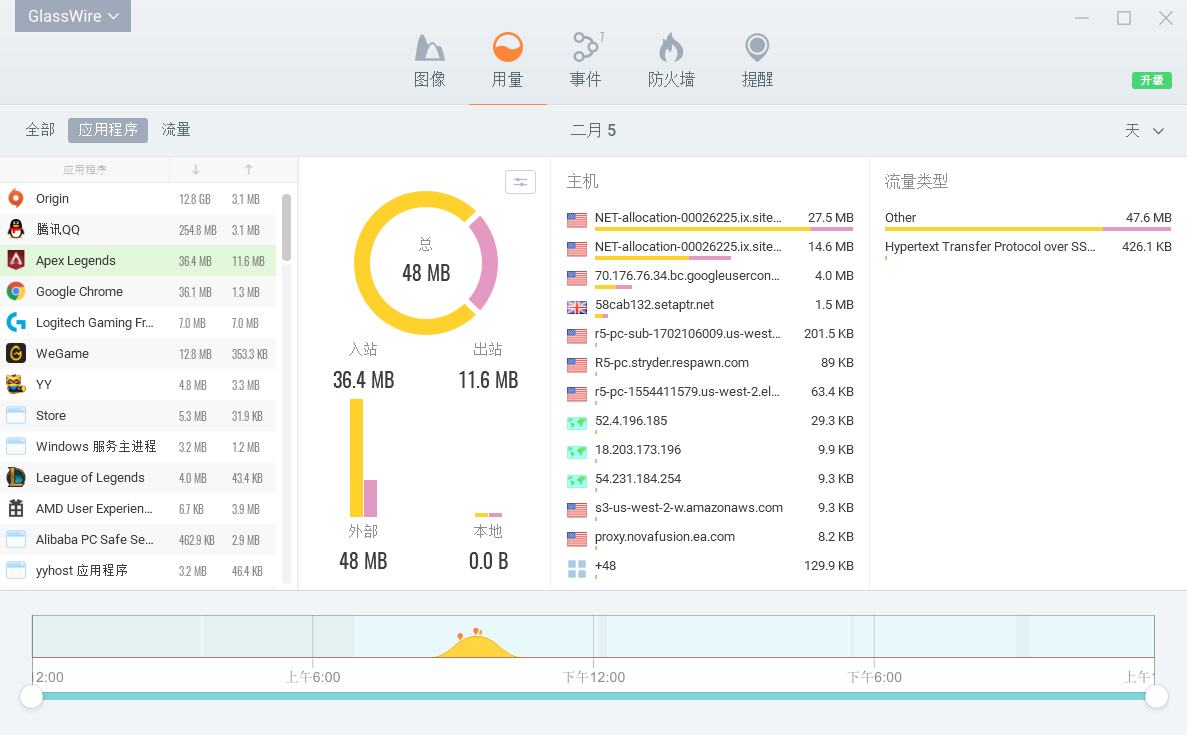Open the usage chart options button
The width and height of the screenshot is (1187, 735).
tap(520, 182)
